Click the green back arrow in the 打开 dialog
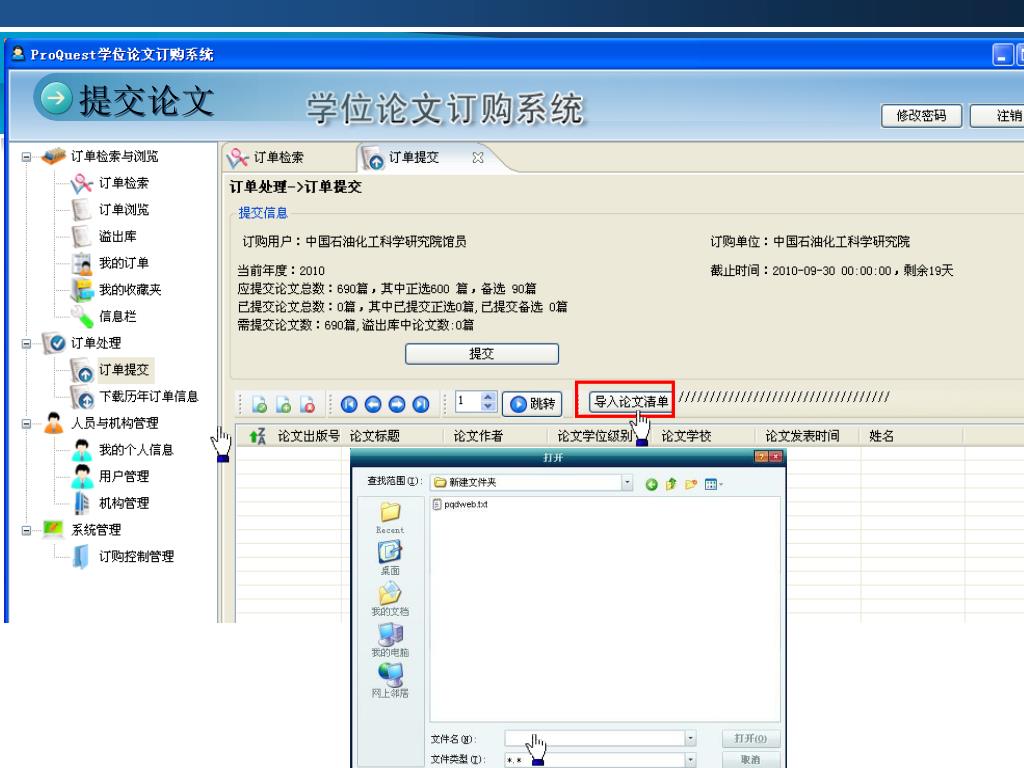The height and width of the screenshot is (768, 1024). coord(651,484)
